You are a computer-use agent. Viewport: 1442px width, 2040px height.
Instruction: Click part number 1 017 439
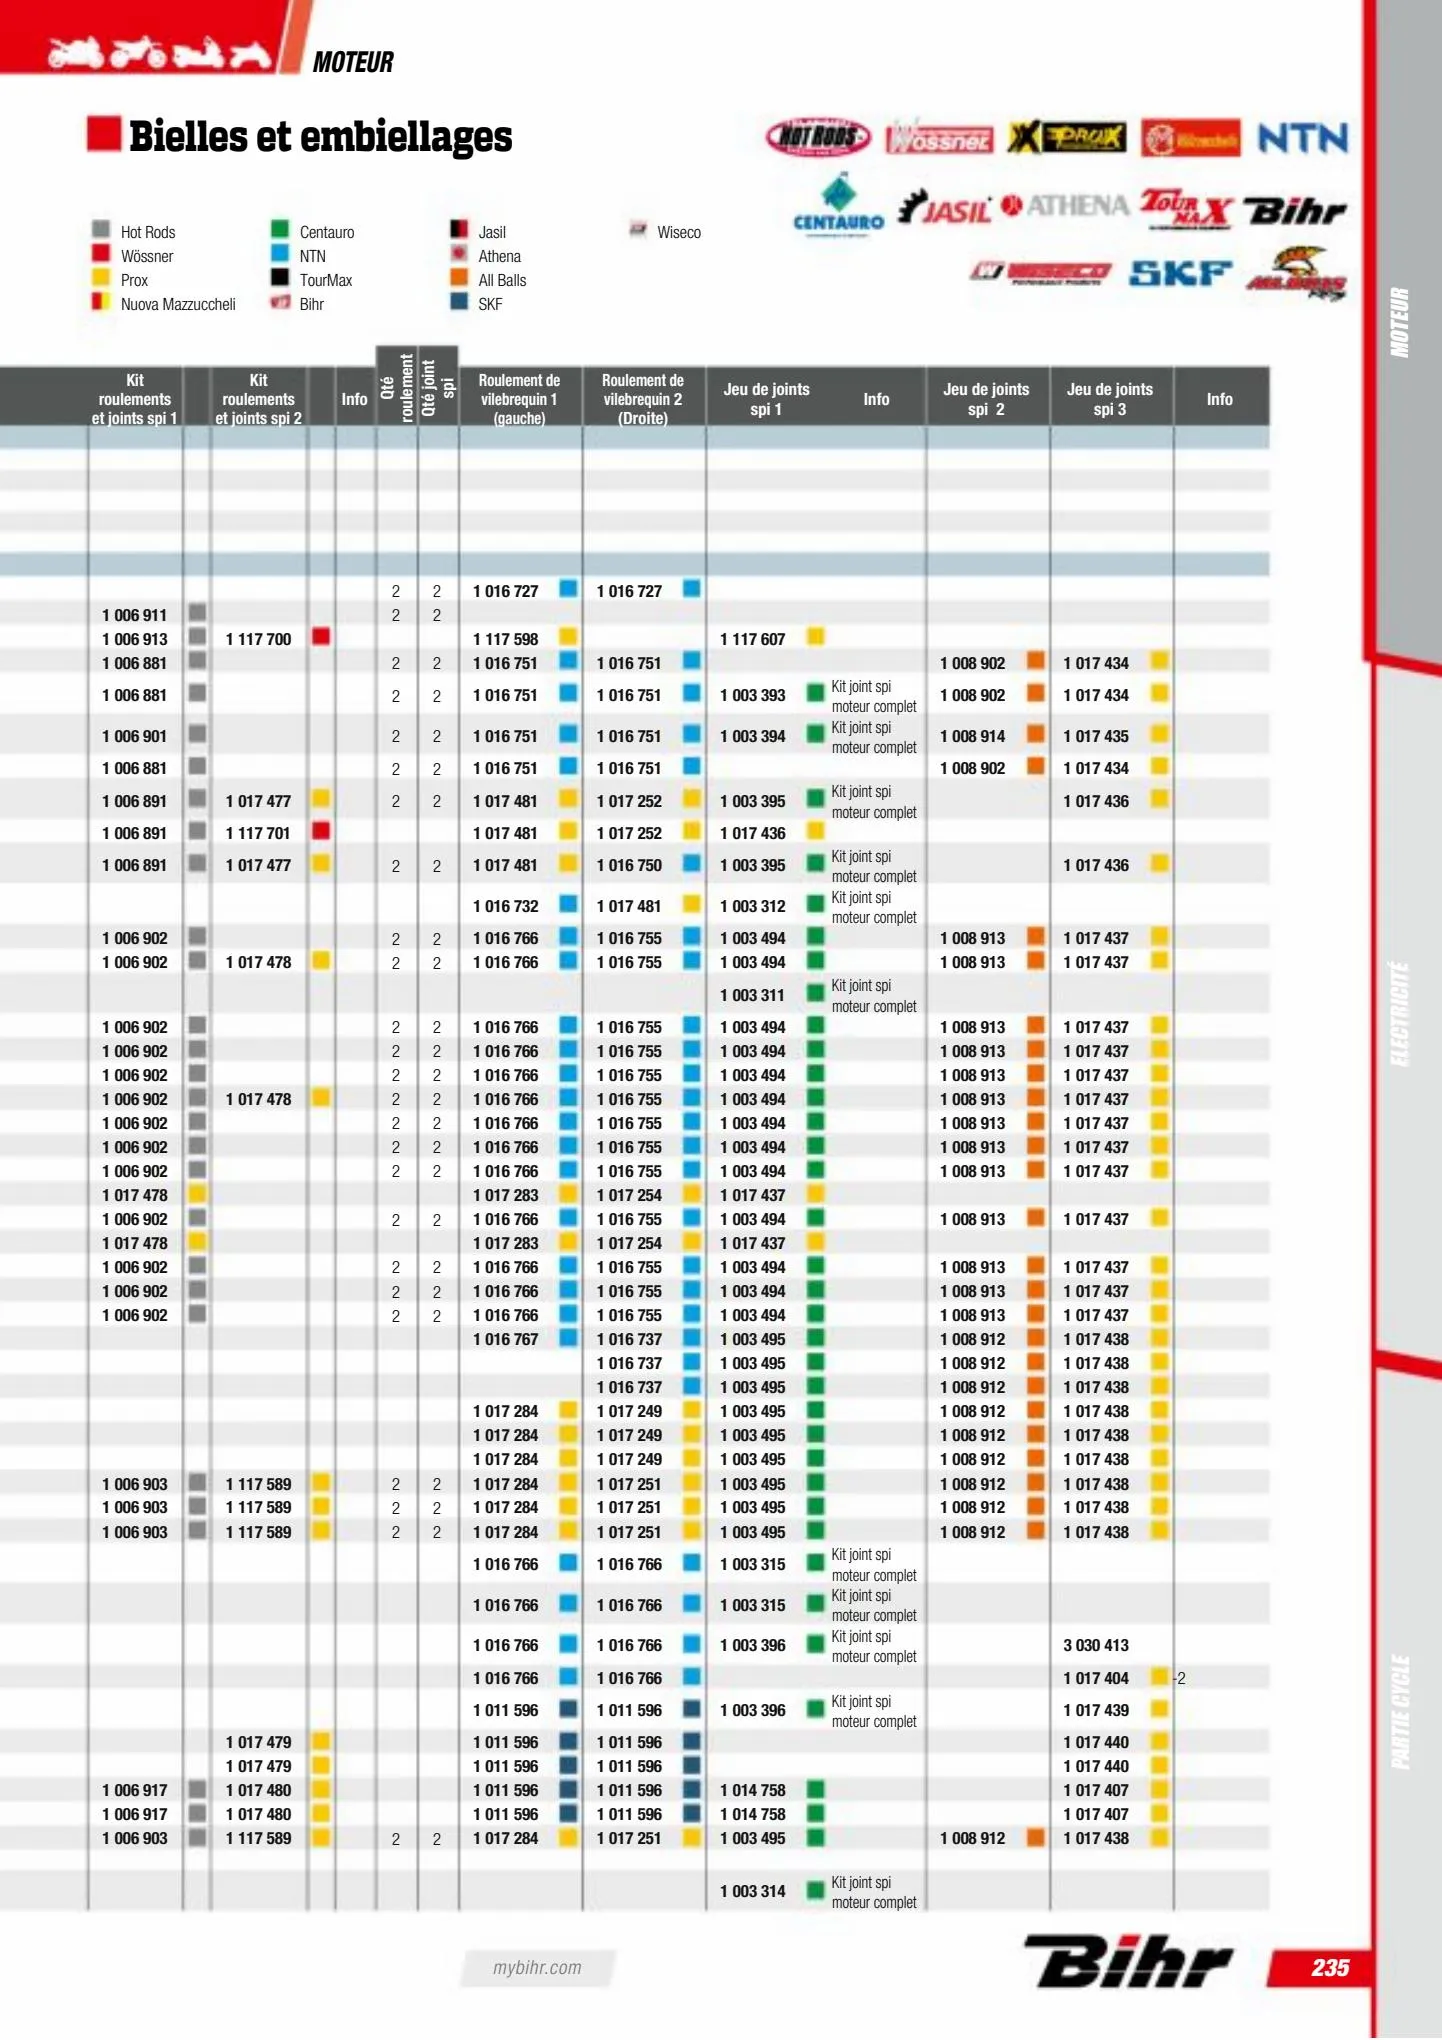(1096, 1710)
